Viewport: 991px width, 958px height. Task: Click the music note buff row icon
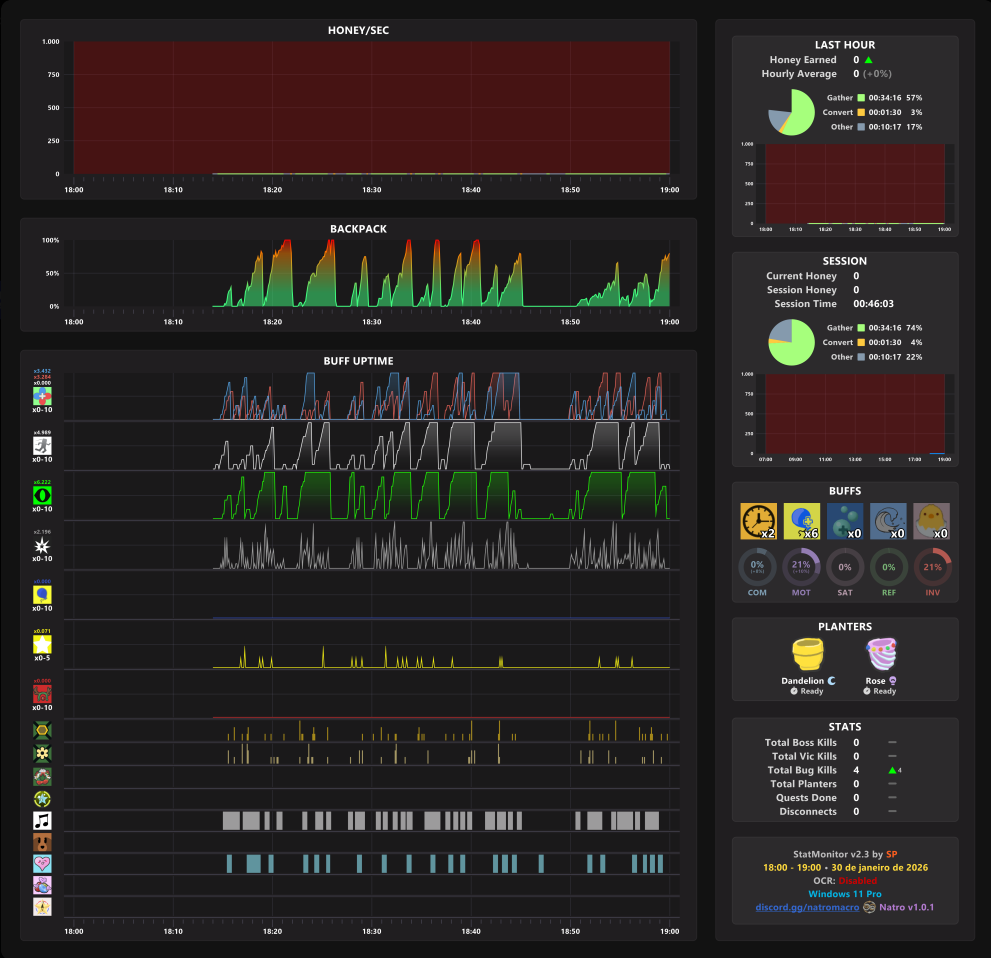42,821
